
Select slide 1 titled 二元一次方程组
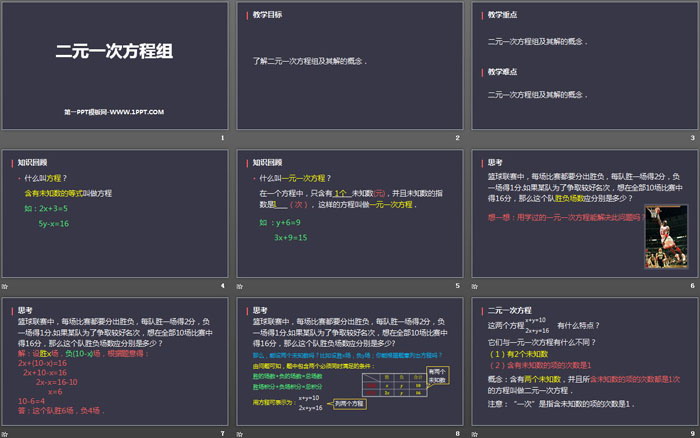click(x=115, y=66)
